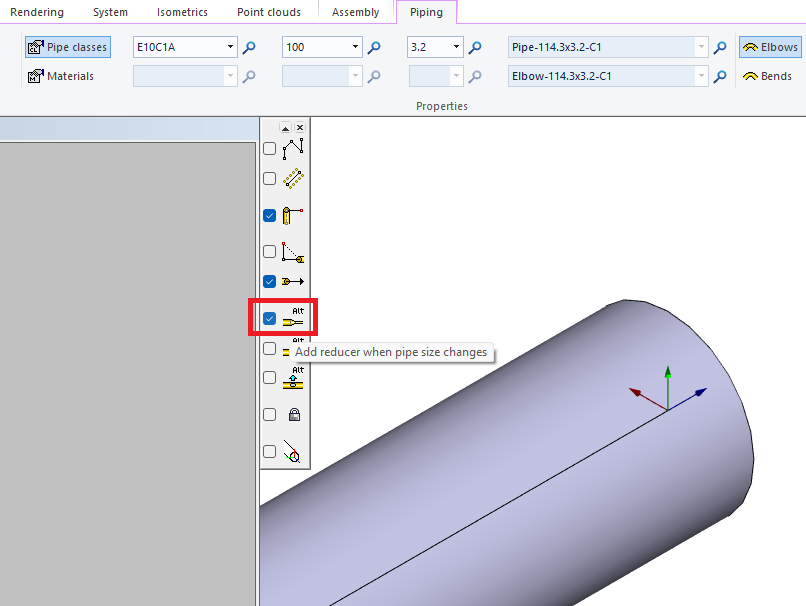
Task: Open the Isometrics tab
Action: 181,12
